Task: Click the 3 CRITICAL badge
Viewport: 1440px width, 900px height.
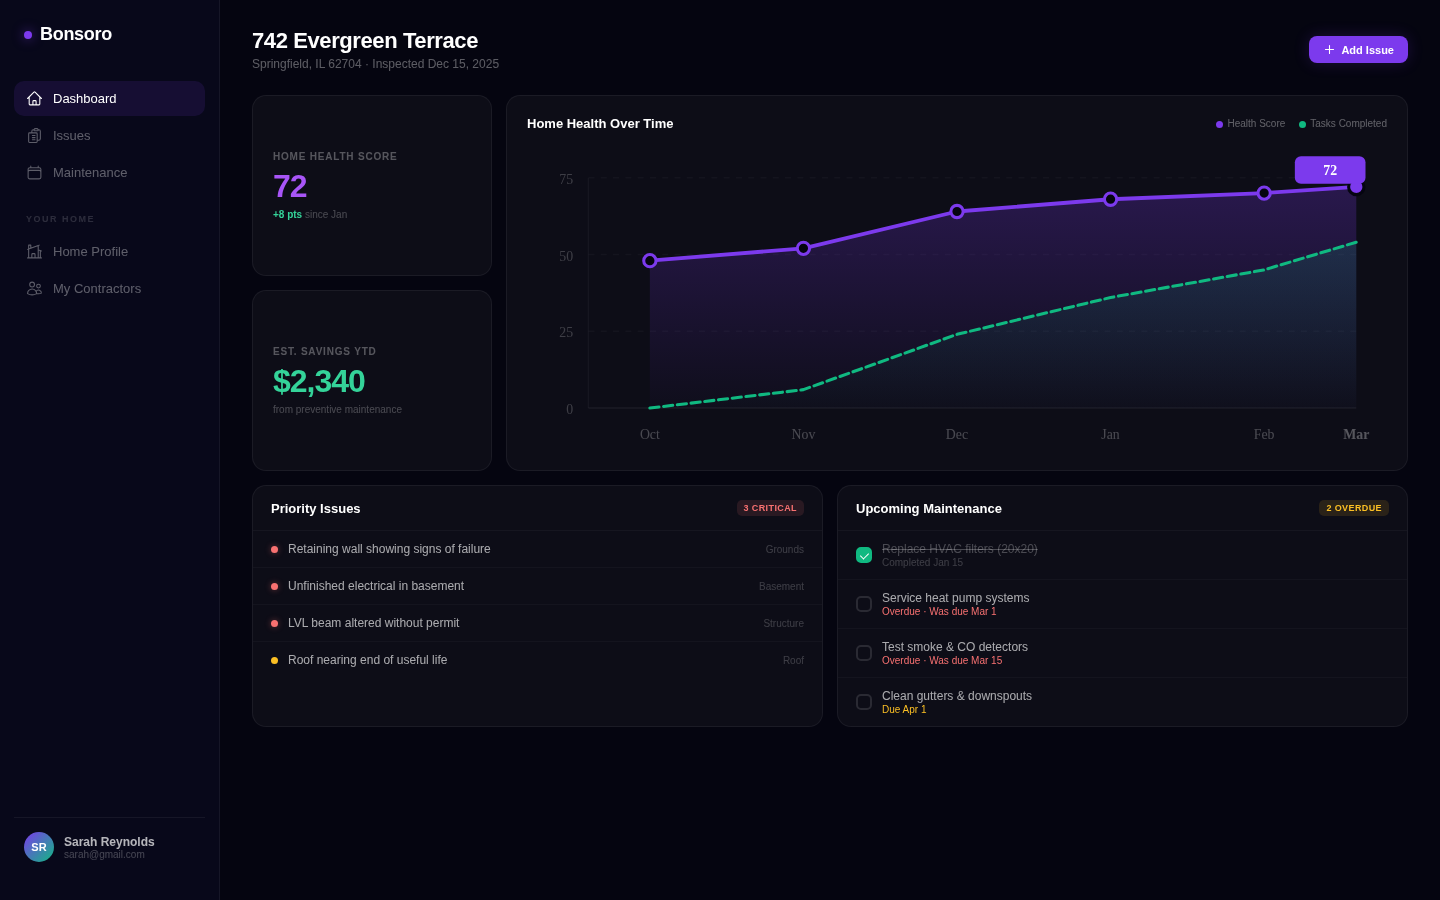Action: pos(770,507)
